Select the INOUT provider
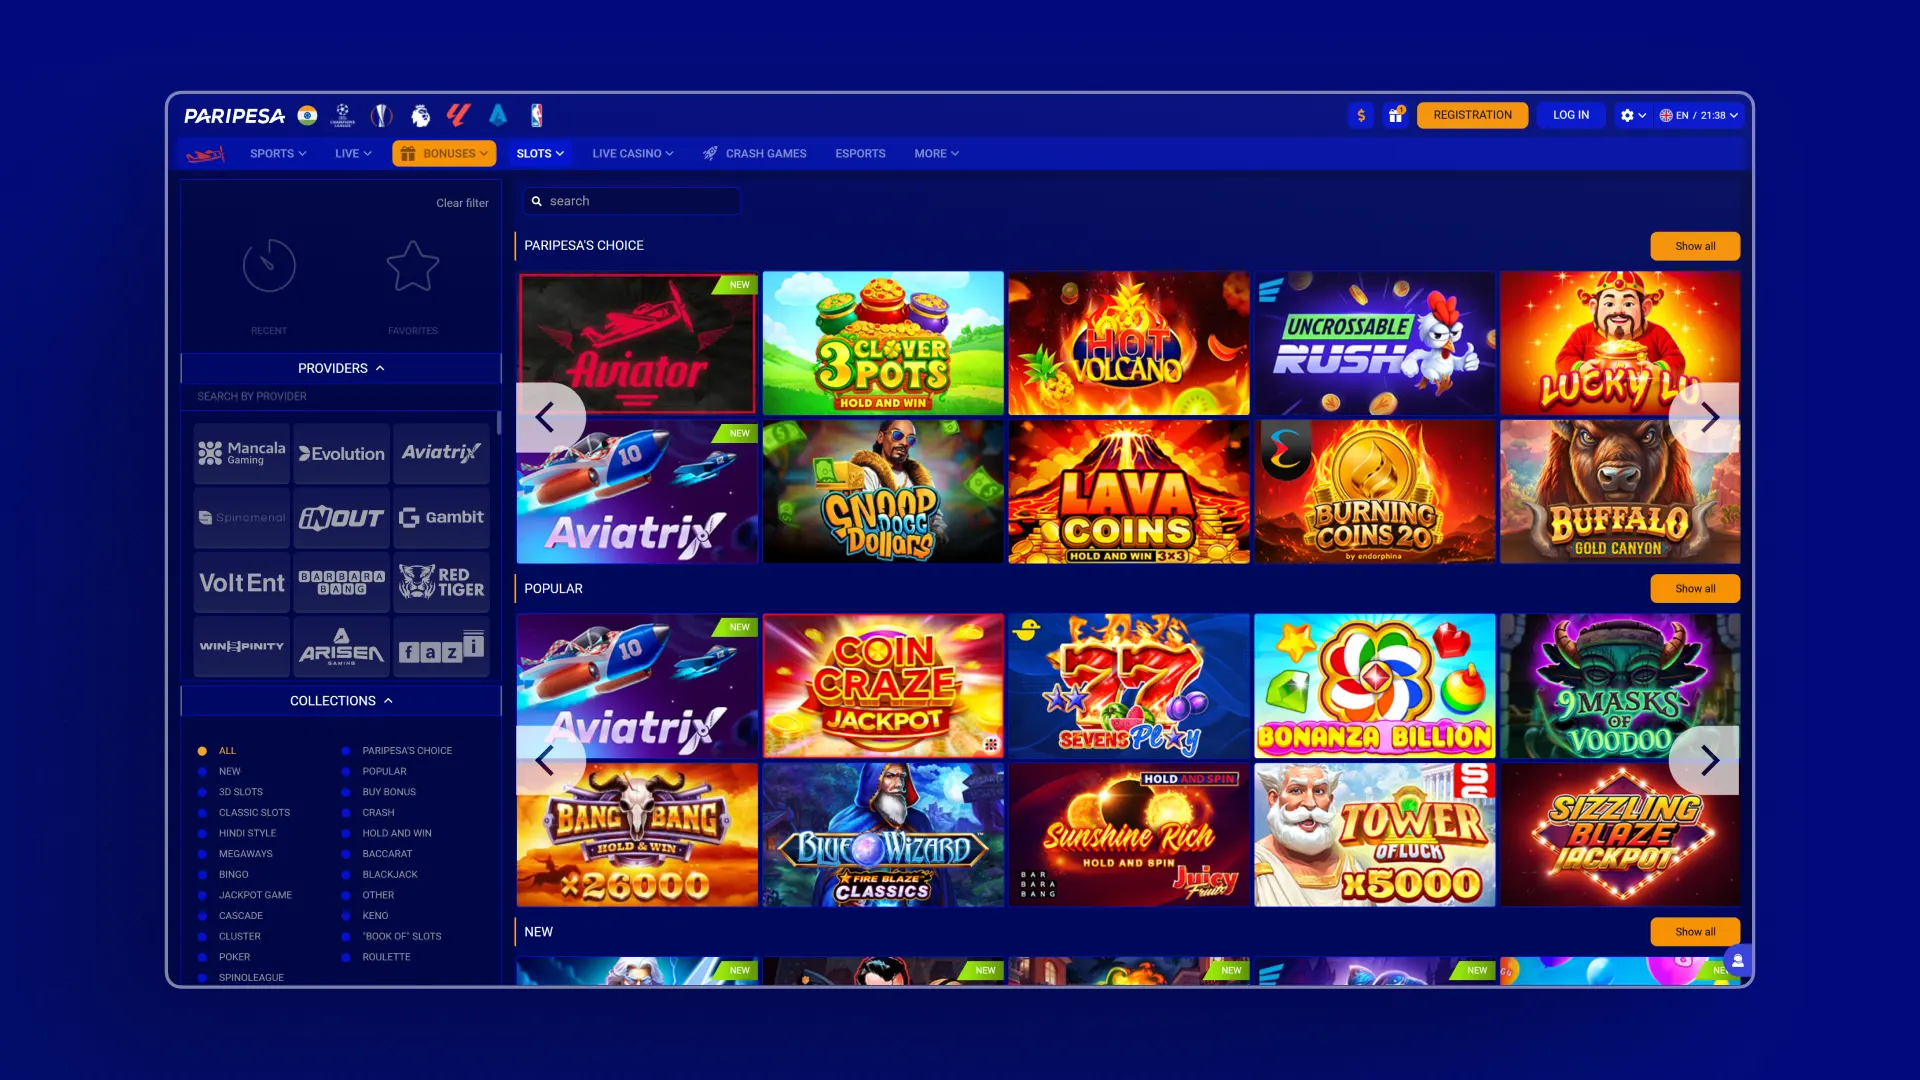Image resolution: width=1920 pixels, height=1080 pixels. tap(342, 518)
